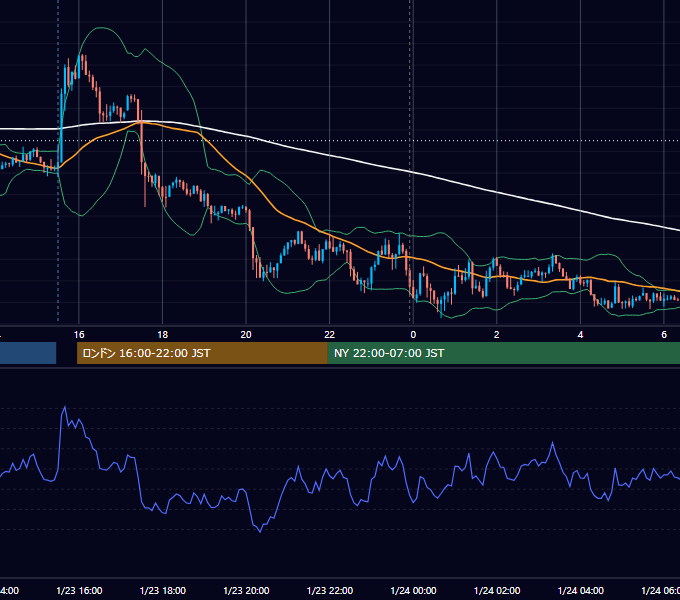Select the unlabeled blue session bar before London

click(x=28, y=353)
